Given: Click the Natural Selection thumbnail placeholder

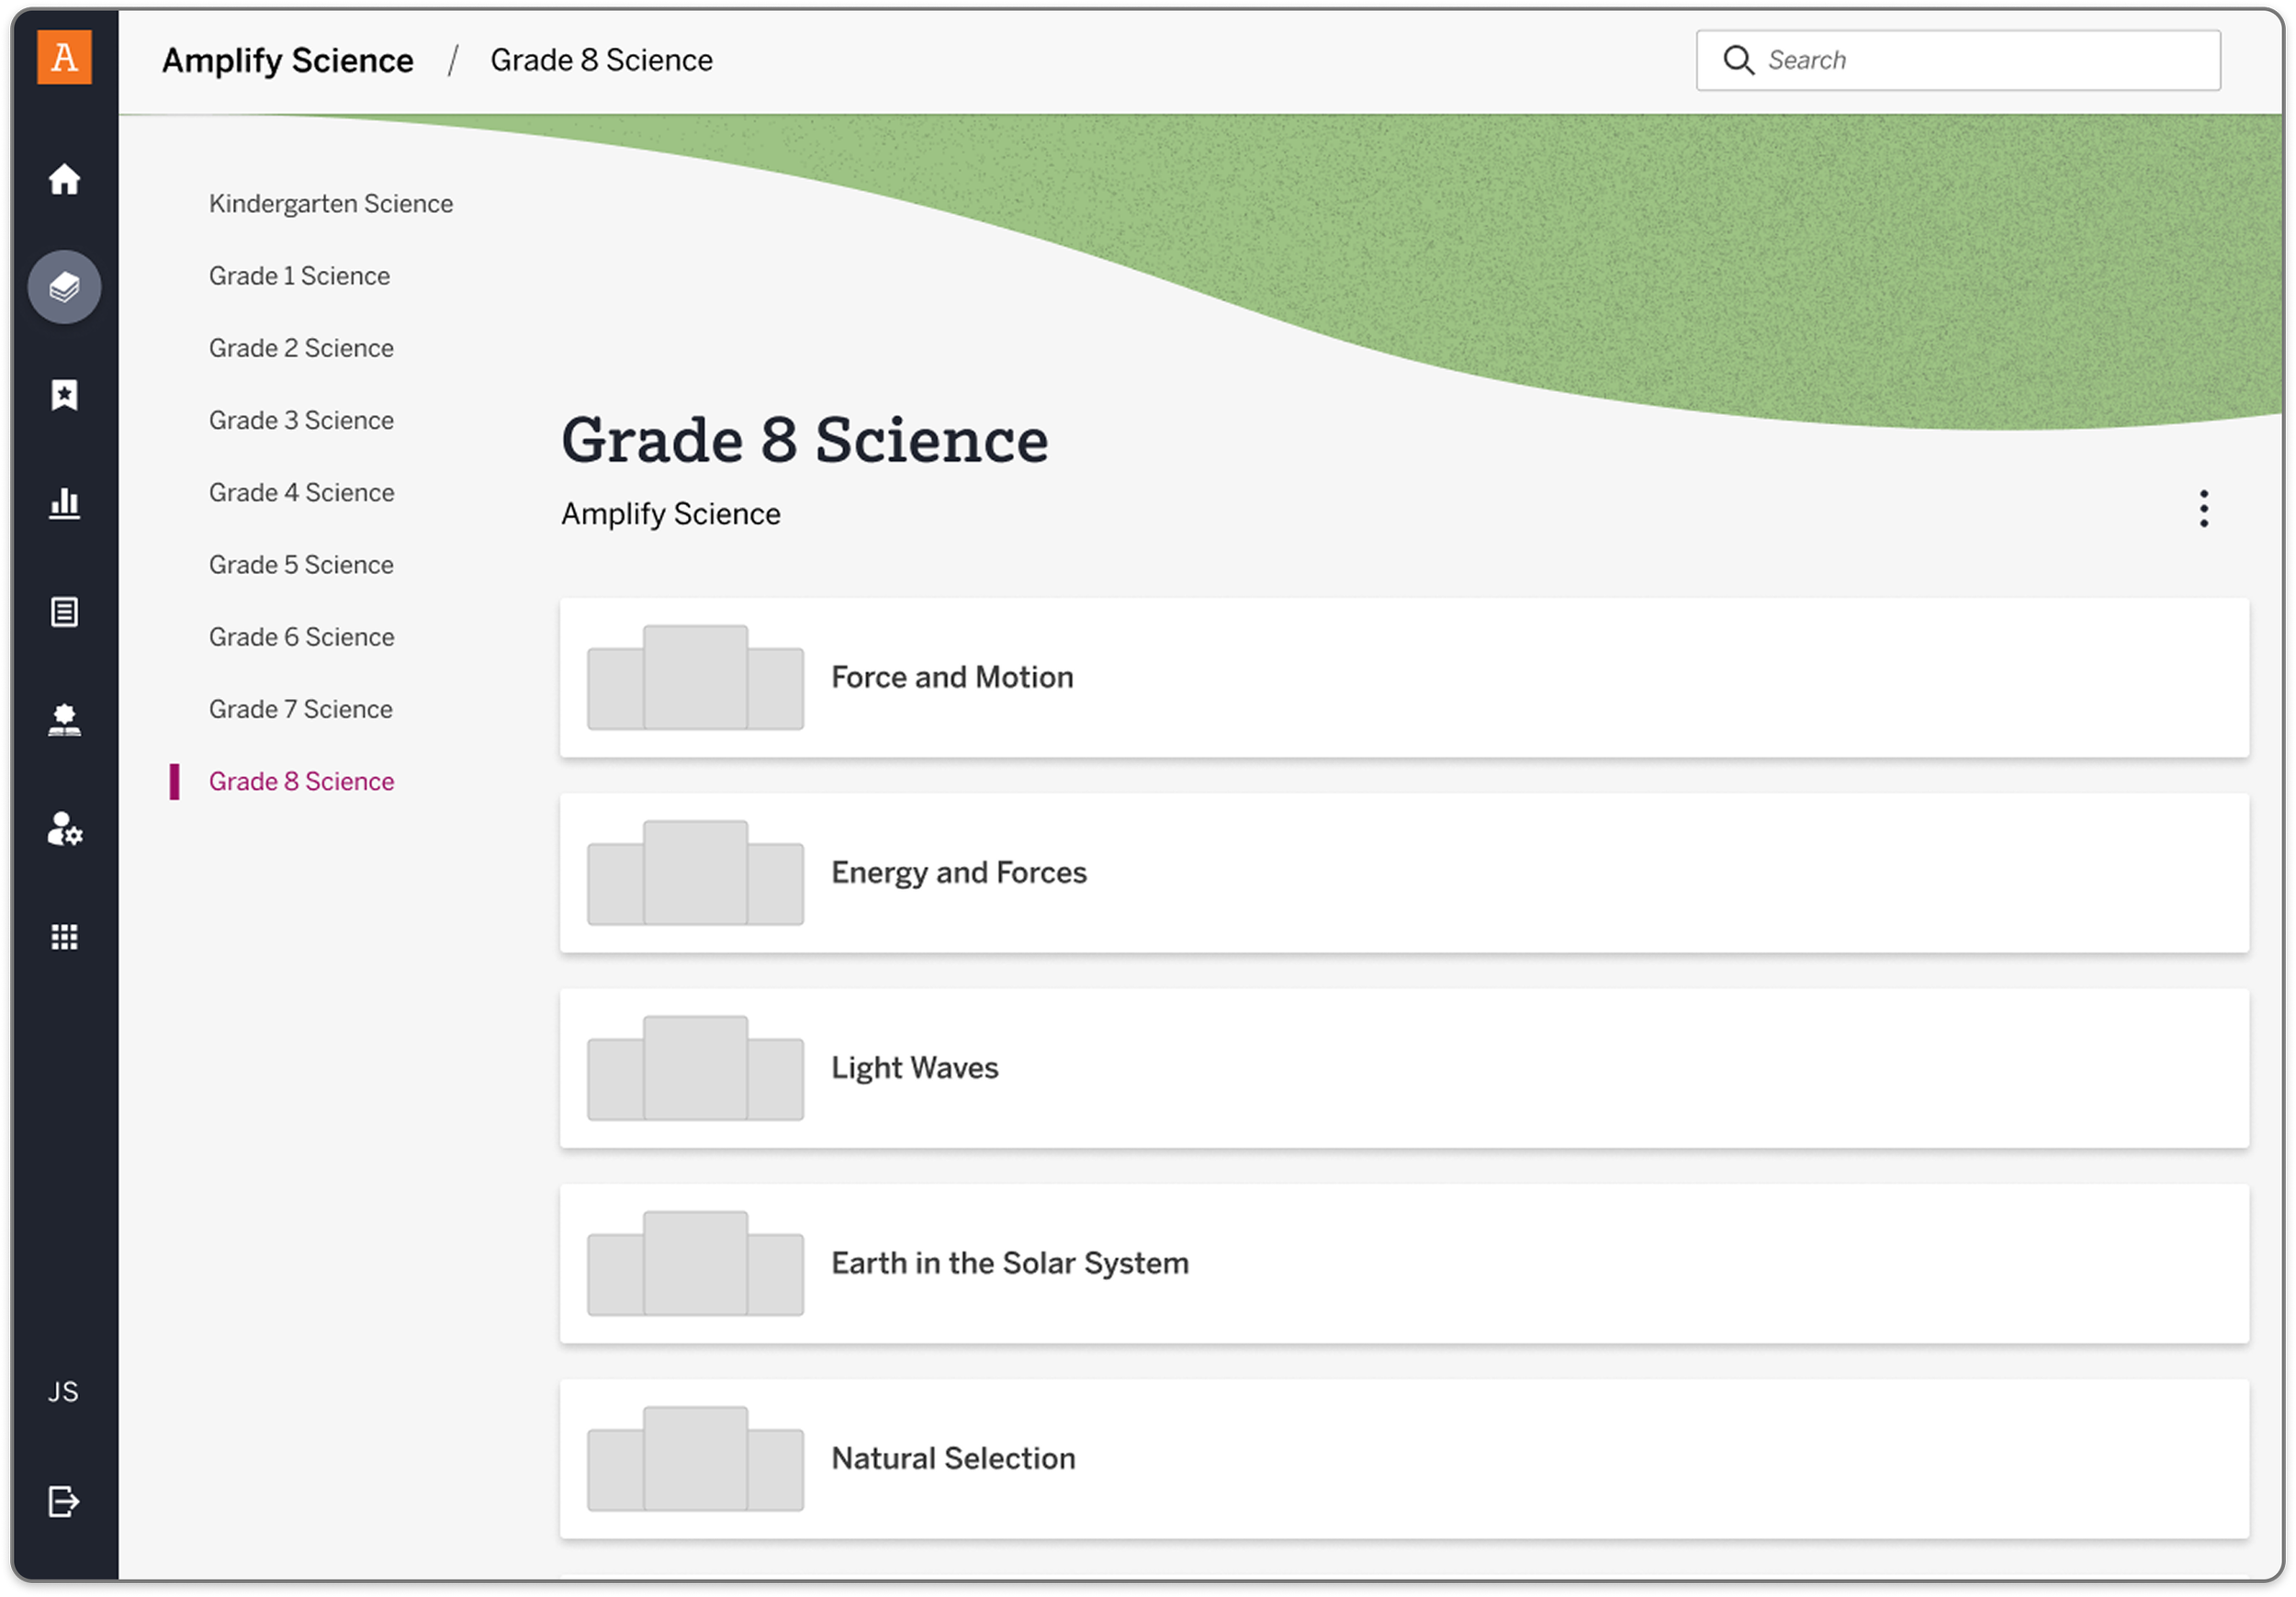Looking at the screenshot, I should pos(695,1458).
